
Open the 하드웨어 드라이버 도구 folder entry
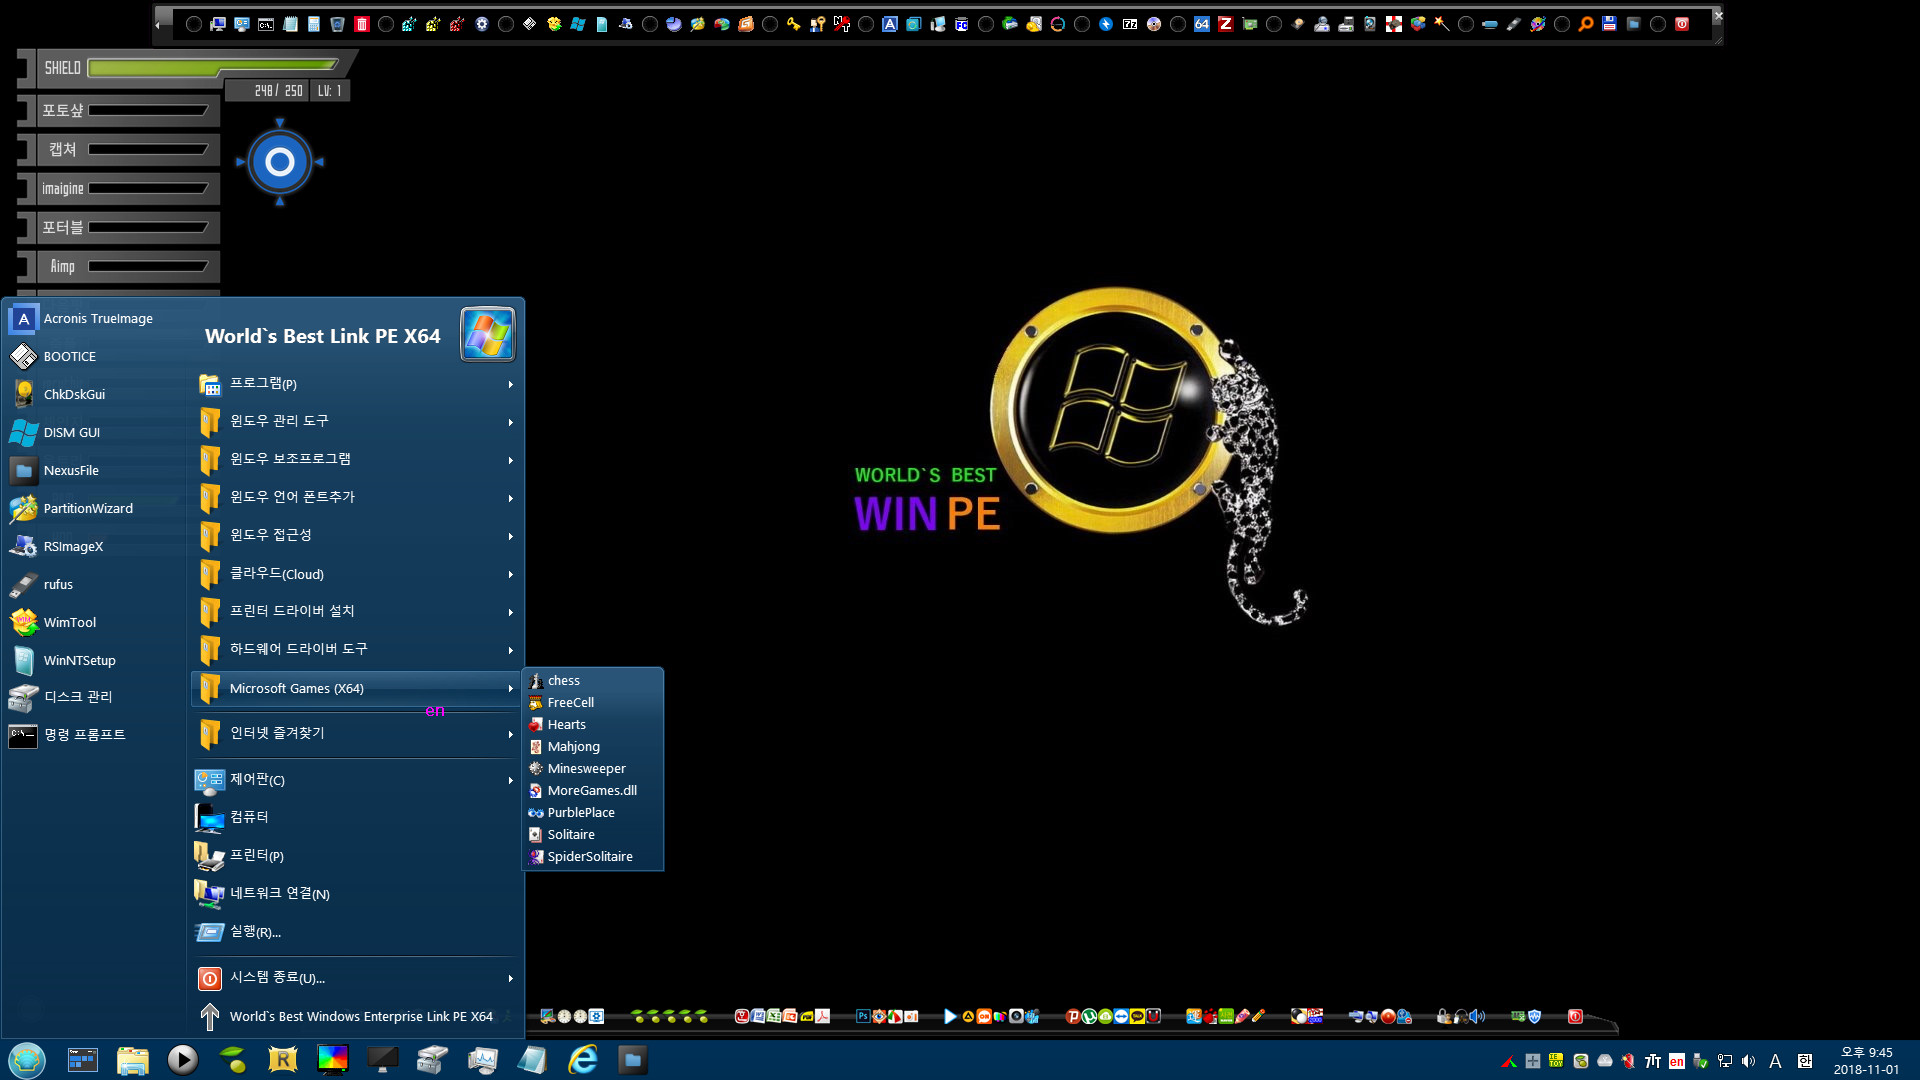pyautogui.click(x=355, y=649)
